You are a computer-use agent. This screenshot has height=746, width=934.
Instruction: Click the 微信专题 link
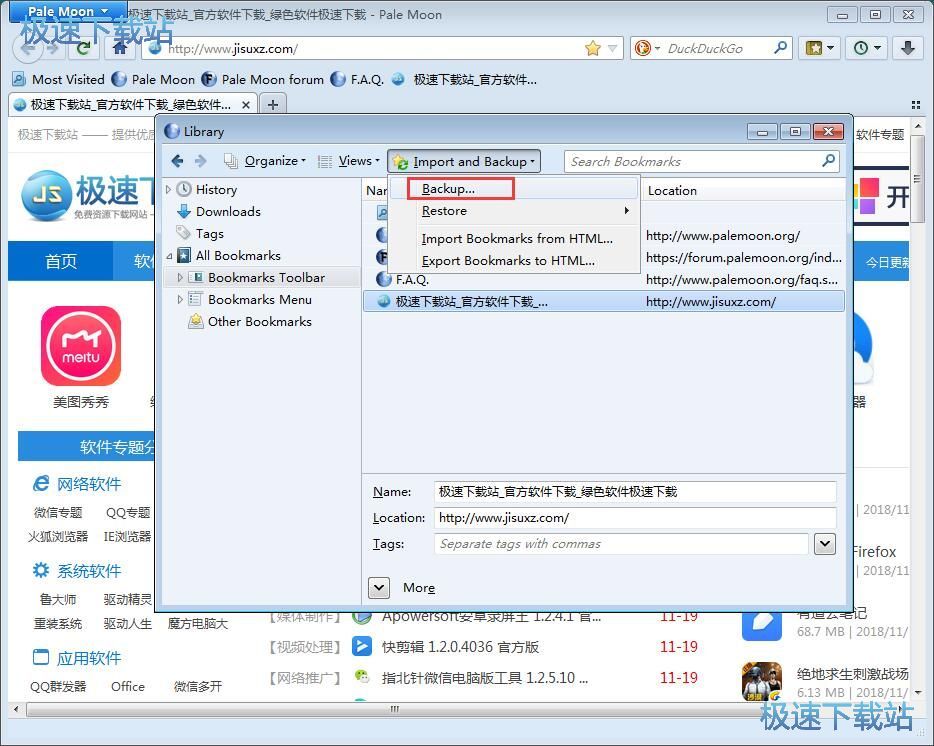[58, 512]
